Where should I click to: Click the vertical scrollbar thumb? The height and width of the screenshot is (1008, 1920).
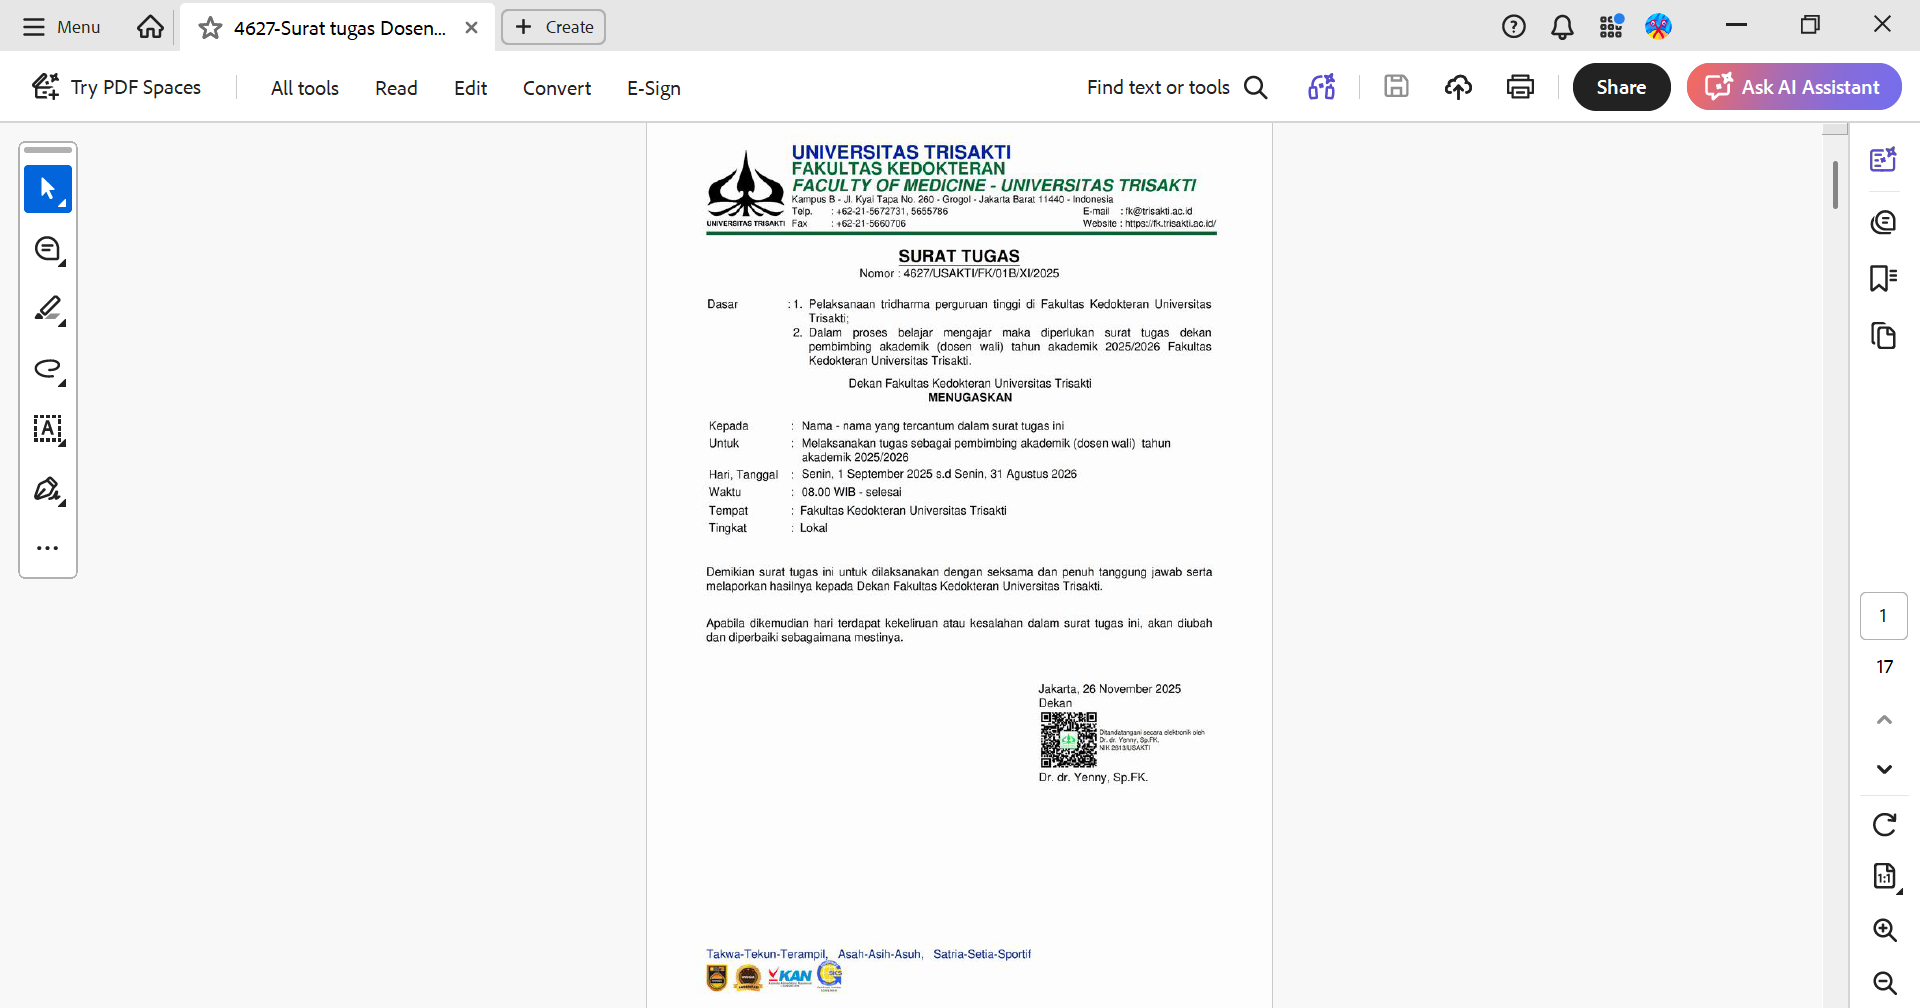pyautogui.click(x=1835, y=185)
